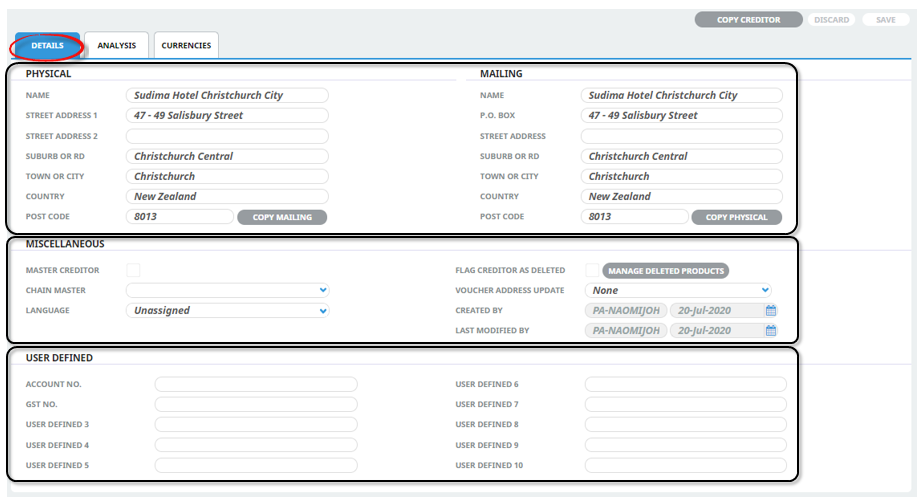923x502 pixels.
Task: Tick the Master Creditor checkbox
Action: pyautogui.click(x=133, y=270)
